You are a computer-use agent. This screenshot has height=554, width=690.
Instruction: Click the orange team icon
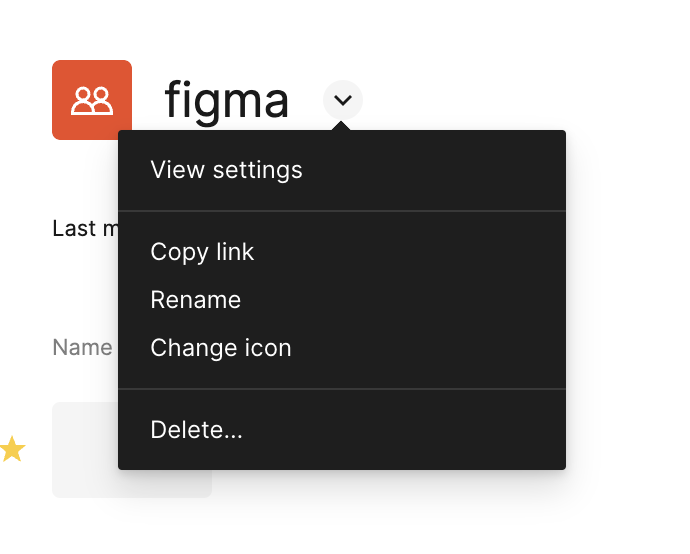(x=92, y=100)
